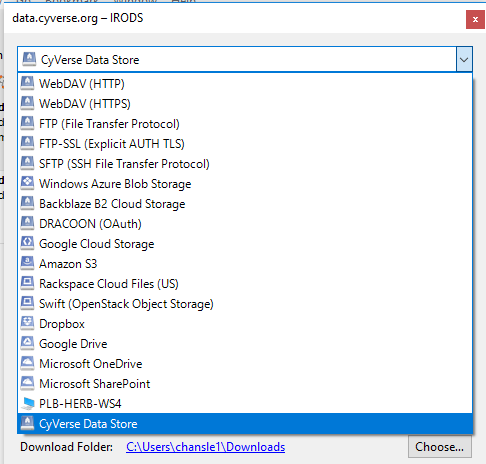Select WebDAV (HTTP) from the list
The image size is (486, 464).
(245, 83)
